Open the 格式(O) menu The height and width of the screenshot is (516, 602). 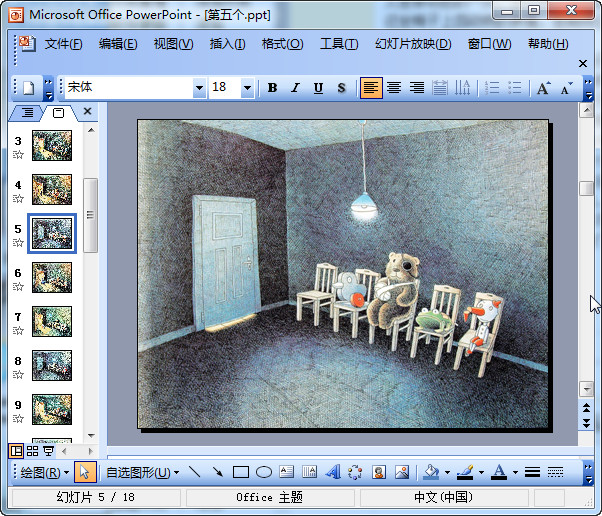coord(283,44)
